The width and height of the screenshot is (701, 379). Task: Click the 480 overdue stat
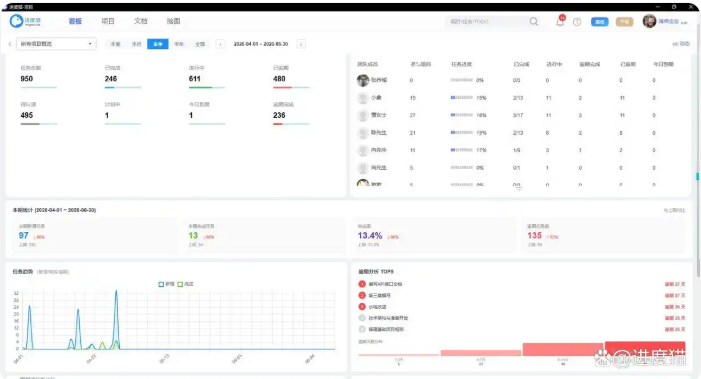pyautogui.click(x=279, y=79)
